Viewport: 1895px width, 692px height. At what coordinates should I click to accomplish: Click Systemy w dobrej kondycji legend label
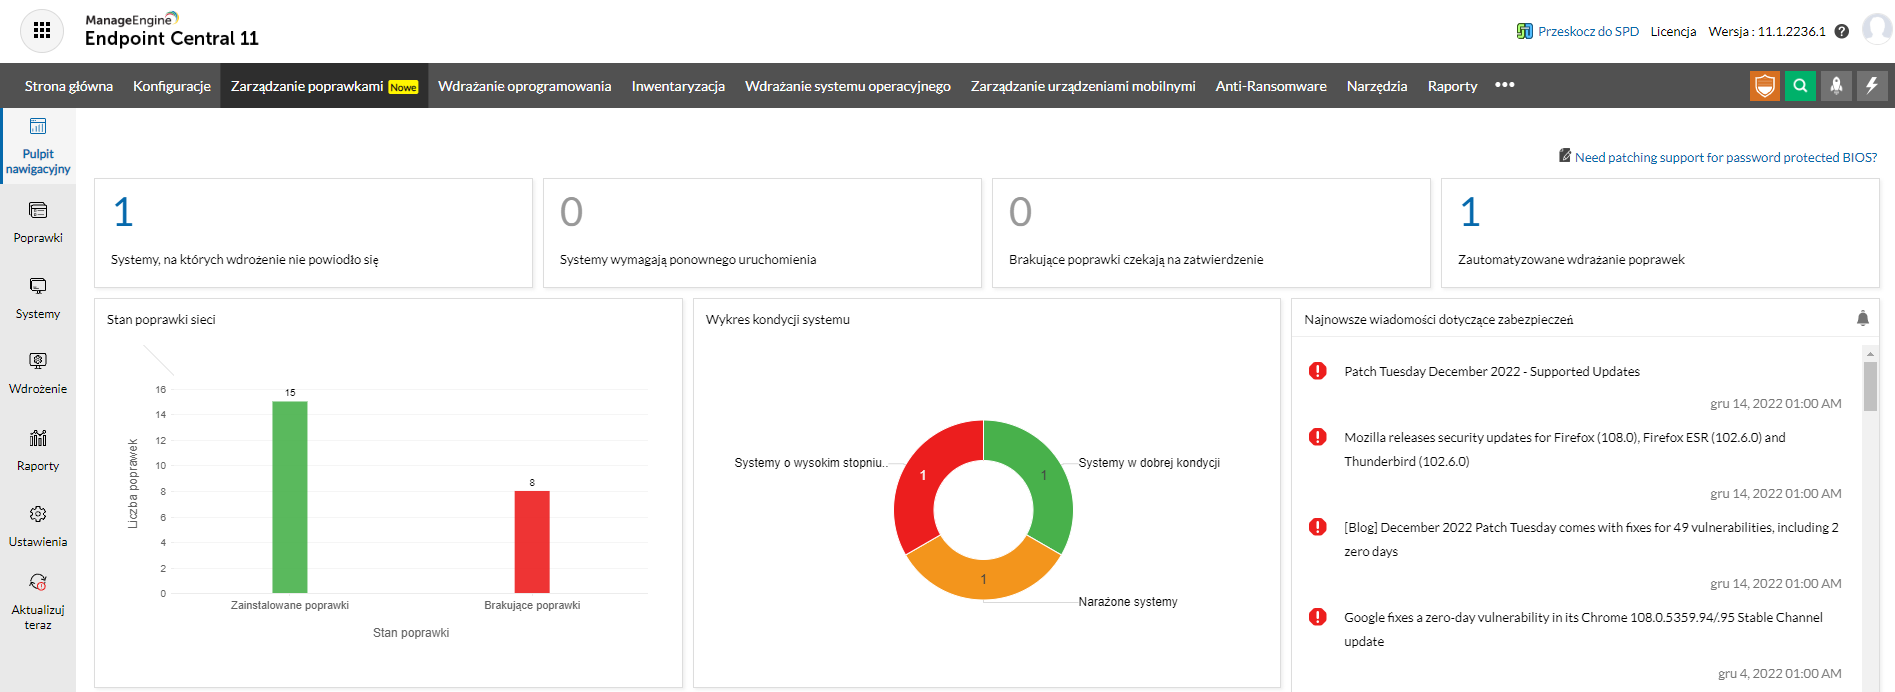coord(1149,462)
